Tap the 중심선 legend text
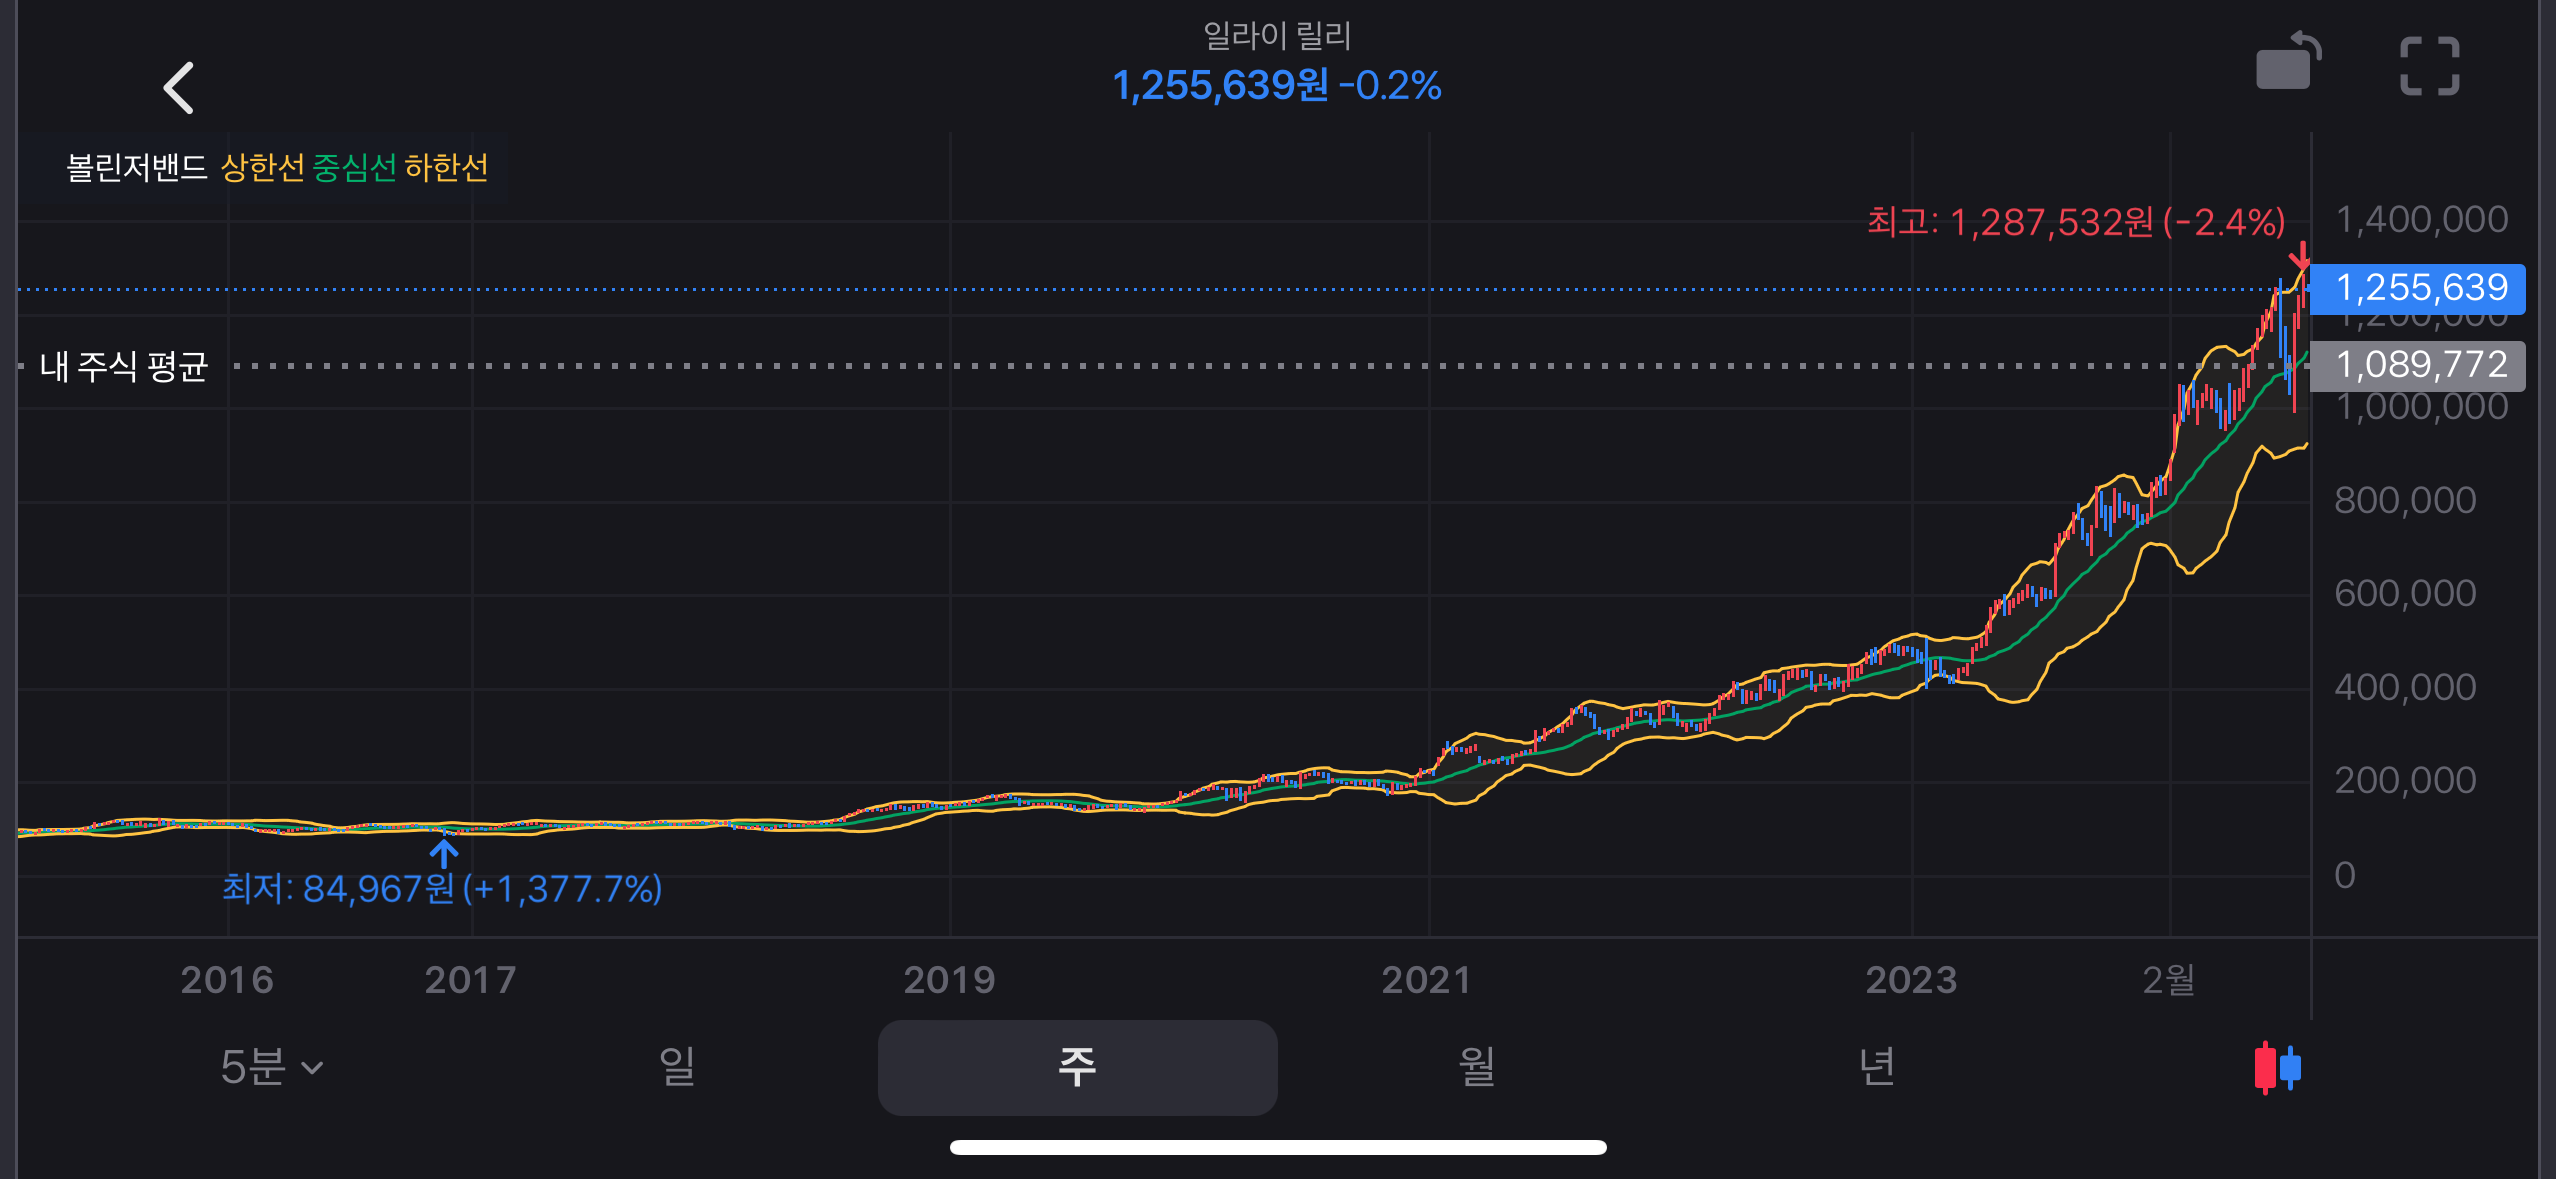Image resolution: width=2556 pixels, height=1179 pixels. (355, 167)
